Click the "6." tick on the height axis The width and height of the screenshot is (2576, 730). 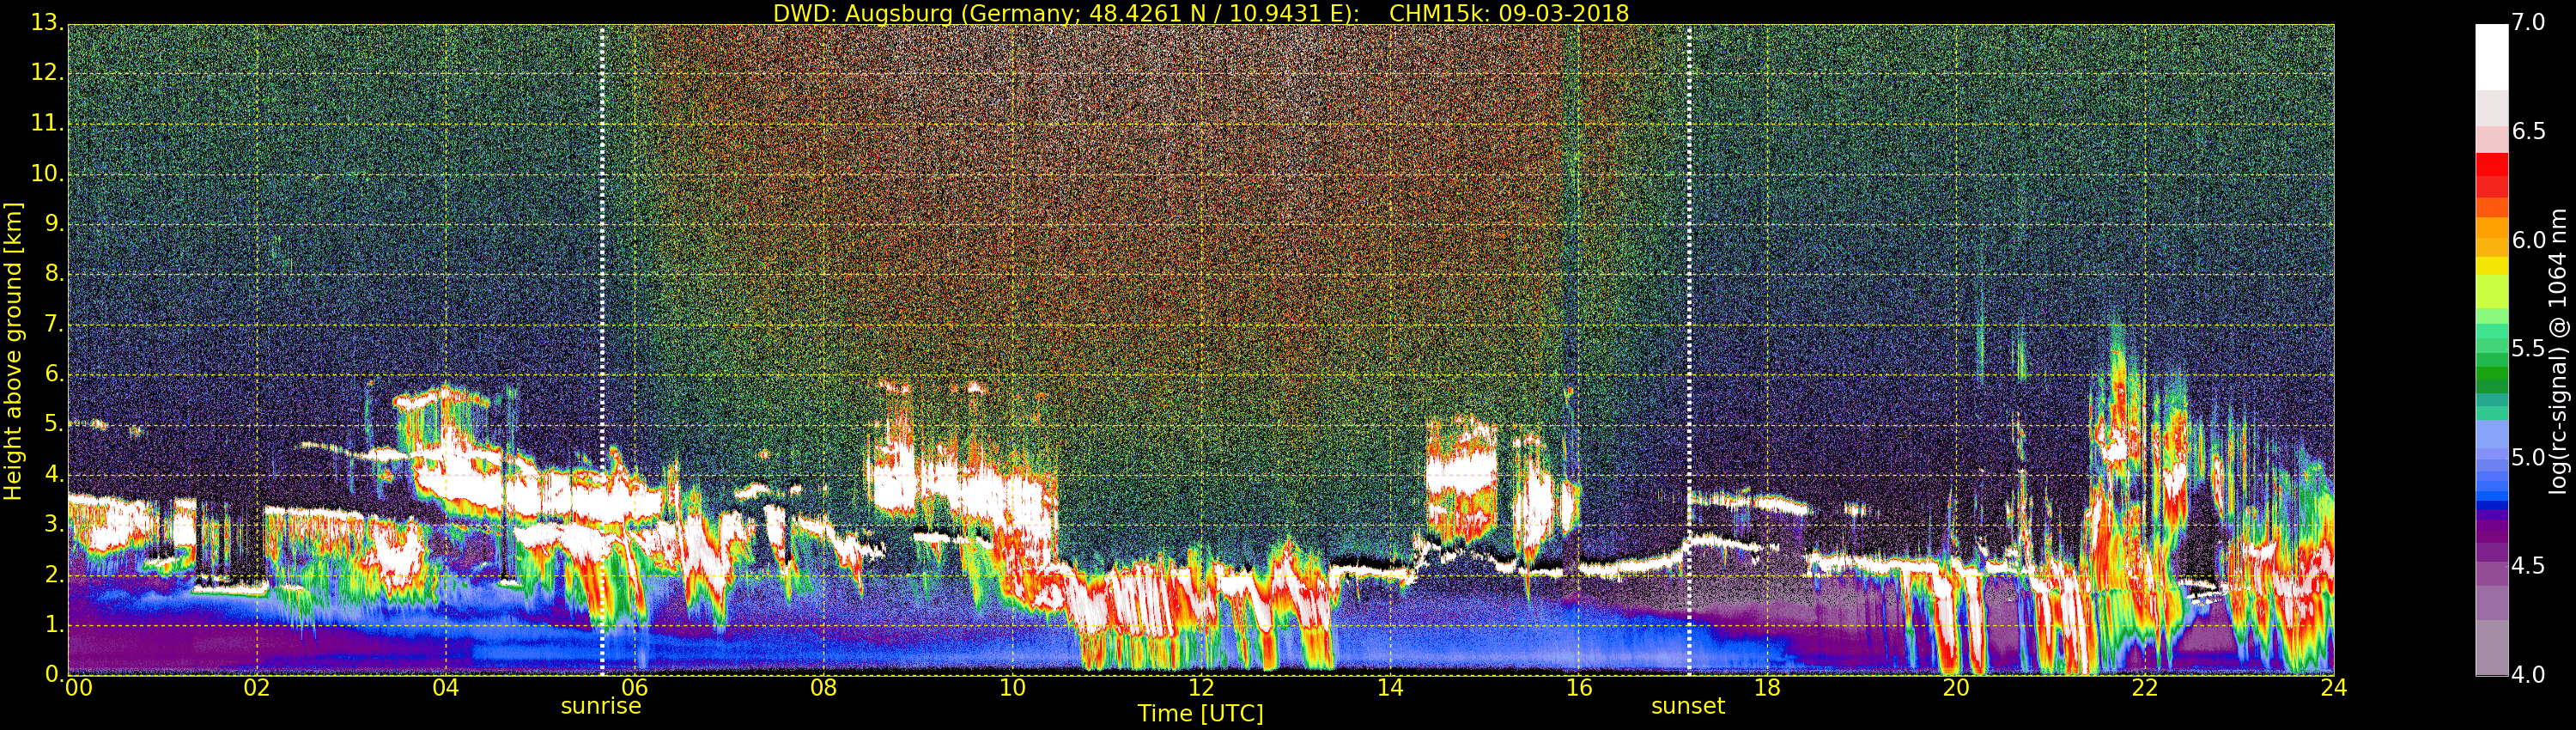54,375
